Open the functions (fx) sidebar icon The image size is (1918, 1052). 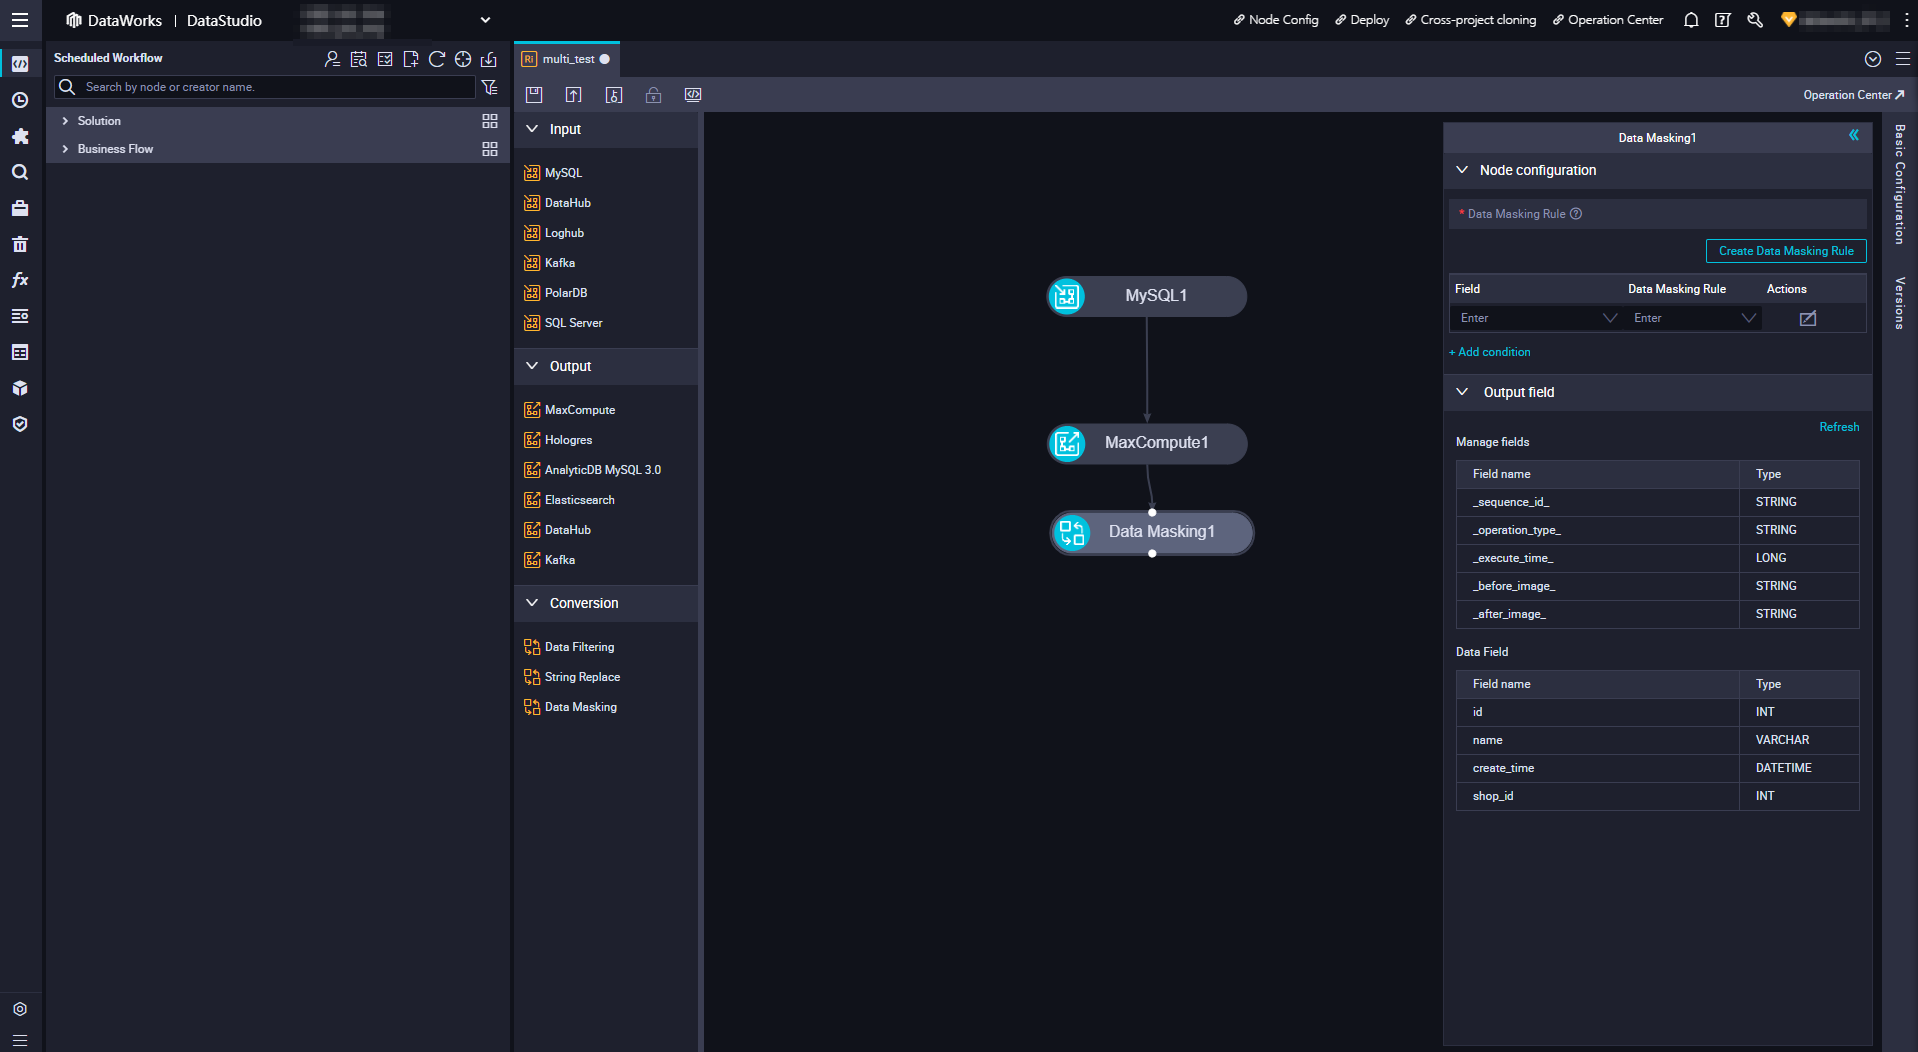pos(20,280)
